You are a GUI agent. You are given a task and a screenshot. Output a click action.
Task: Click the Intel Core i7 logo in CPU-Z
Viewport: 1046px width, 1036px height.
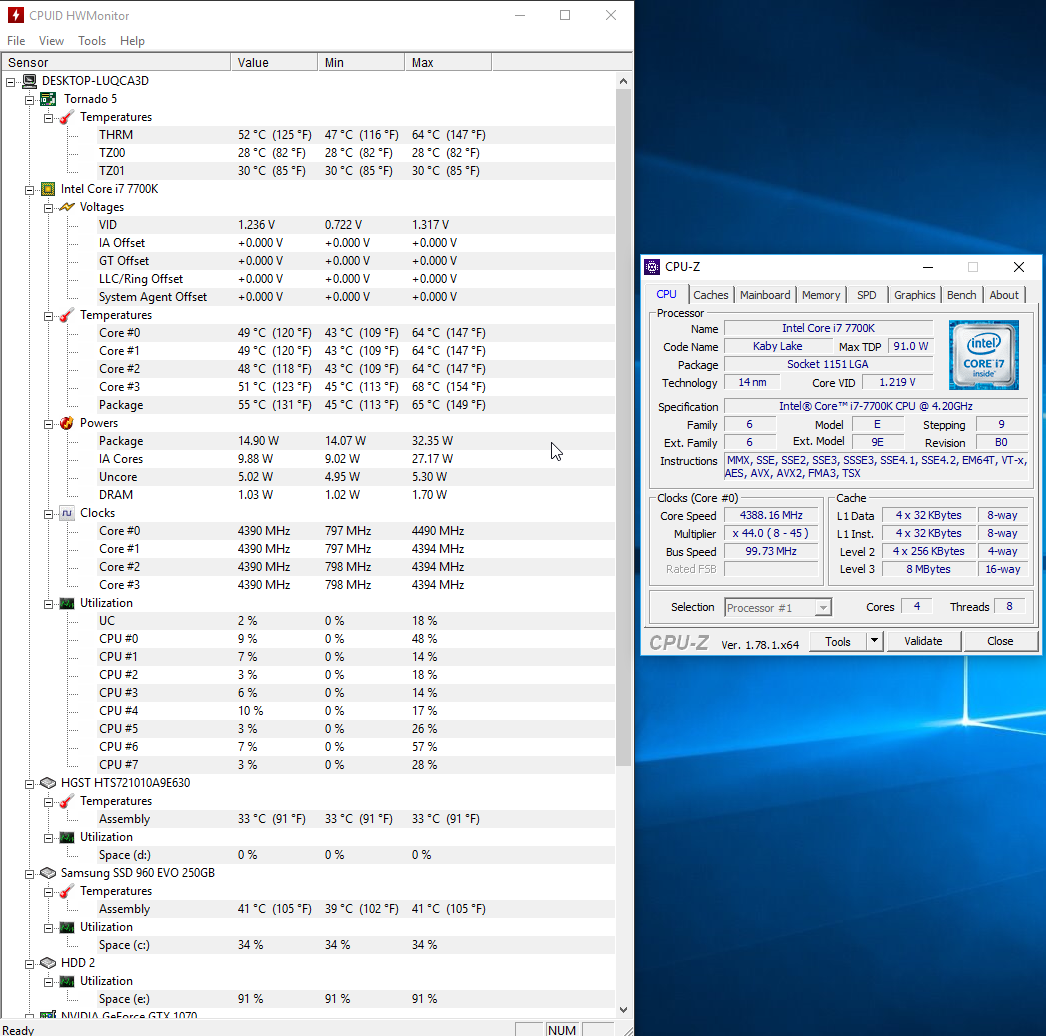tap(983, 355)
